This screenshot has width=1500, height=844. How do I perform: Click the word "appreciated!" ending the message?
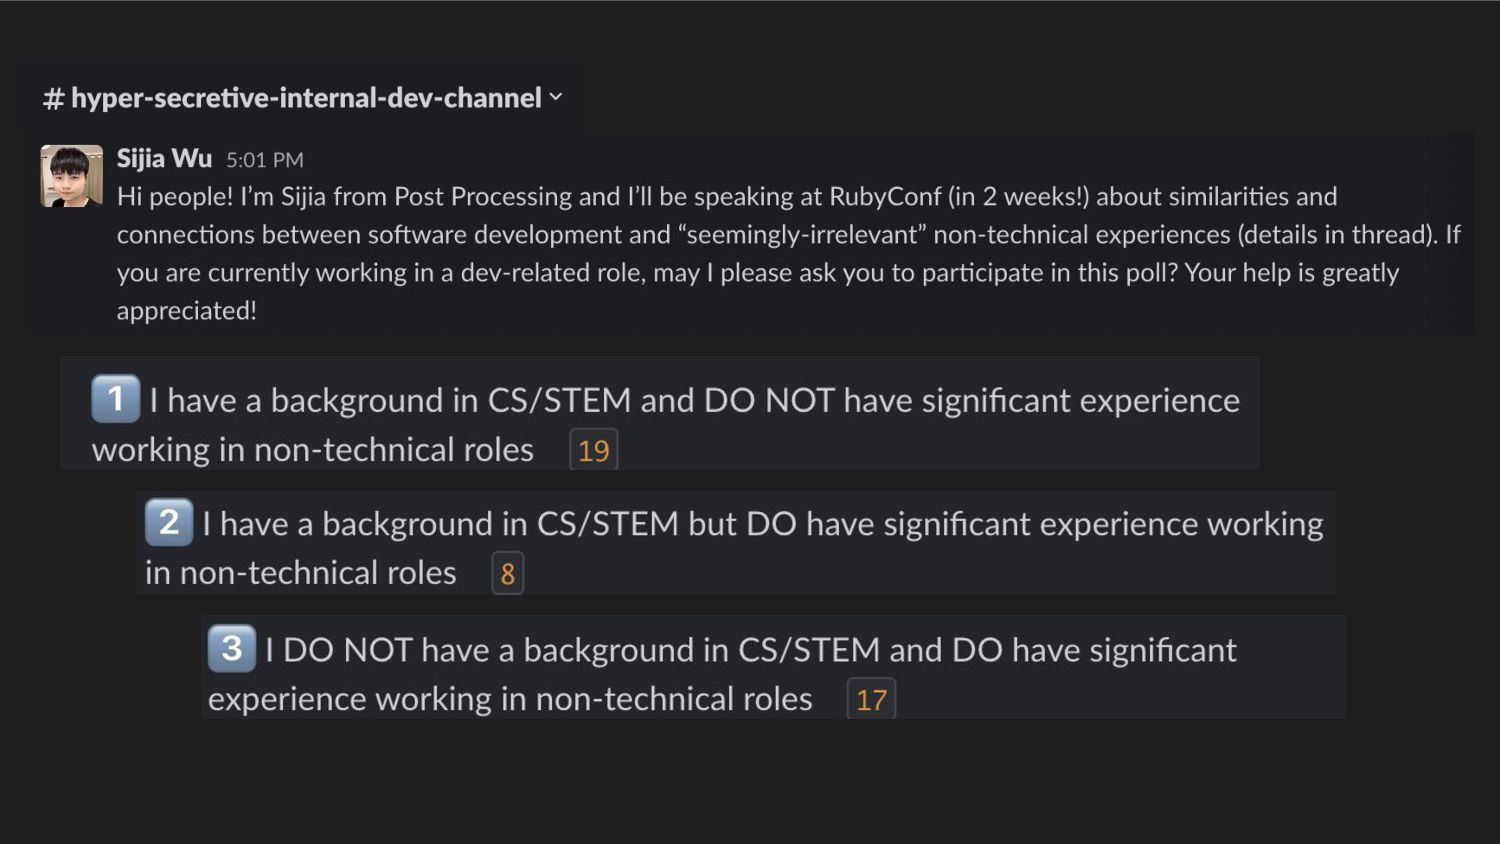[187, 311]
